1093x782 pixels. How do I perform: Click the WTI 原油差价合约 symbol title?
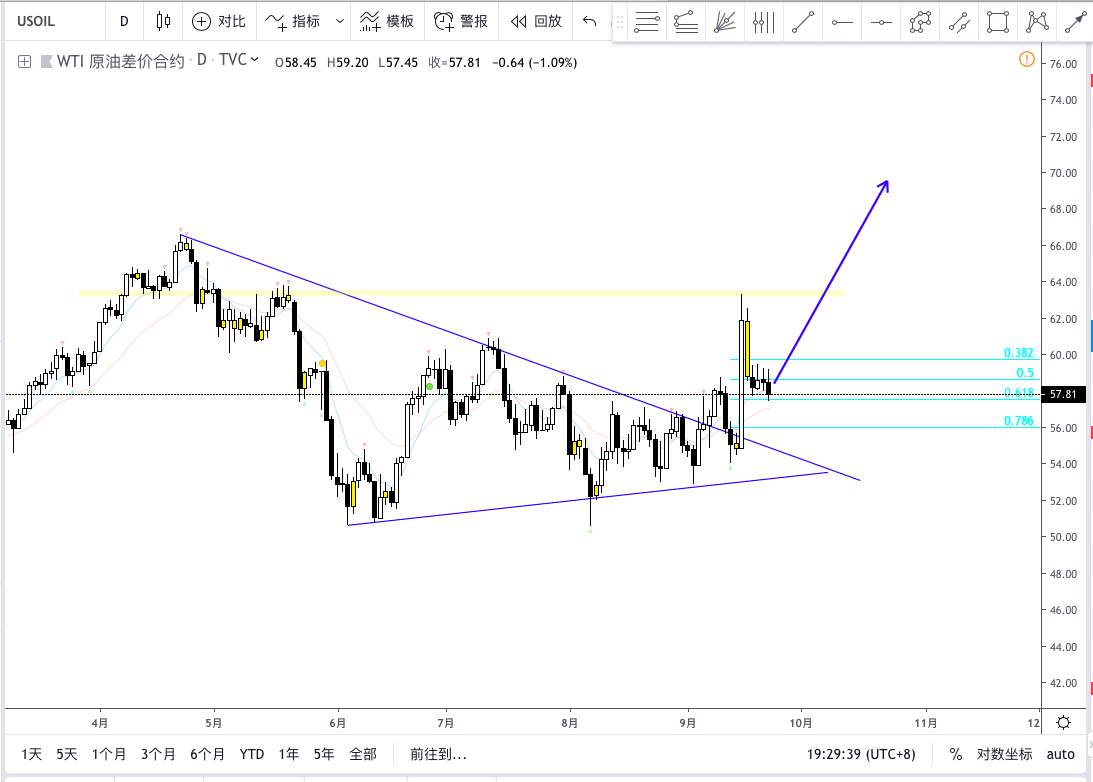pos(120,61)
